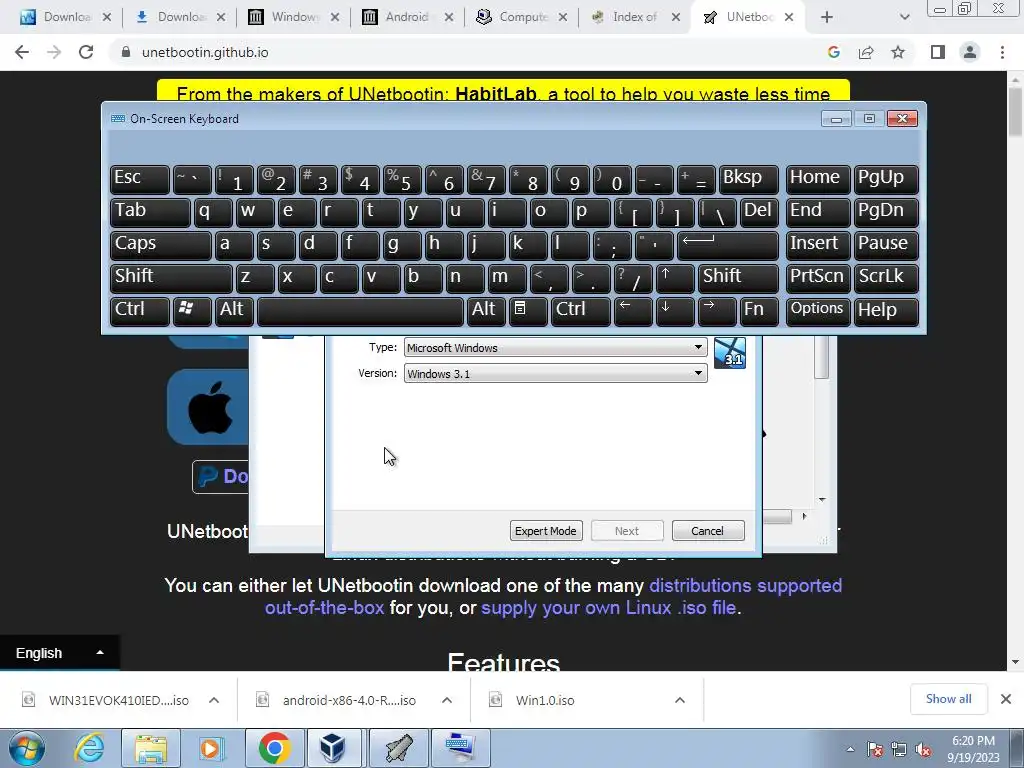Screen dimensions: 1024x768
Task: Bookmark this page with the star icon
Action: pyautogui.click(x=898, y=52)
